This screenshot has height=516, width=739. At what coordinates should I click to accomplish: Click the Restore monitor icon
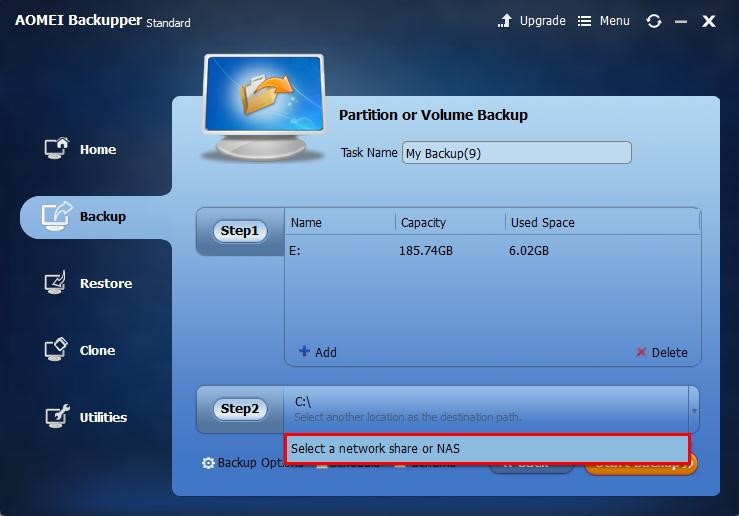(x=56, y=283)
